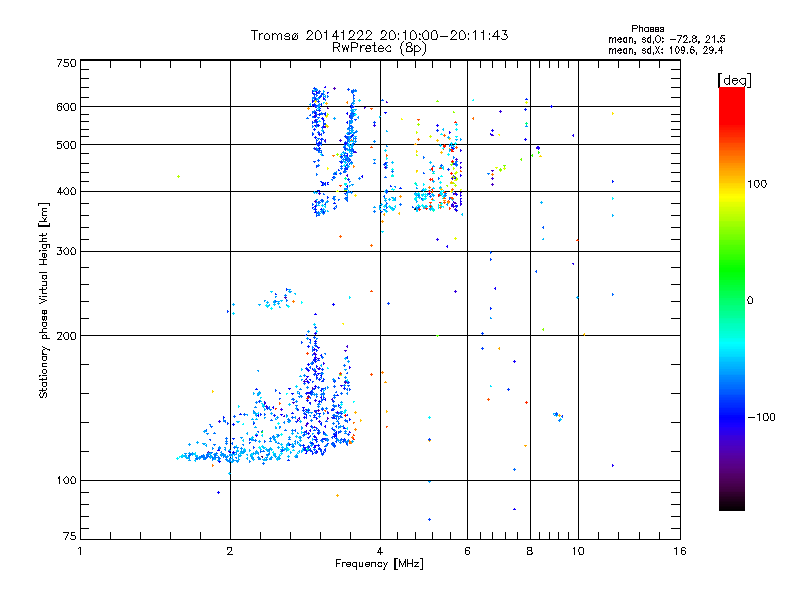This screenshot has width=800, height=600.
Task: Click the y-axis '750' tick label
Action: [66, 63]
